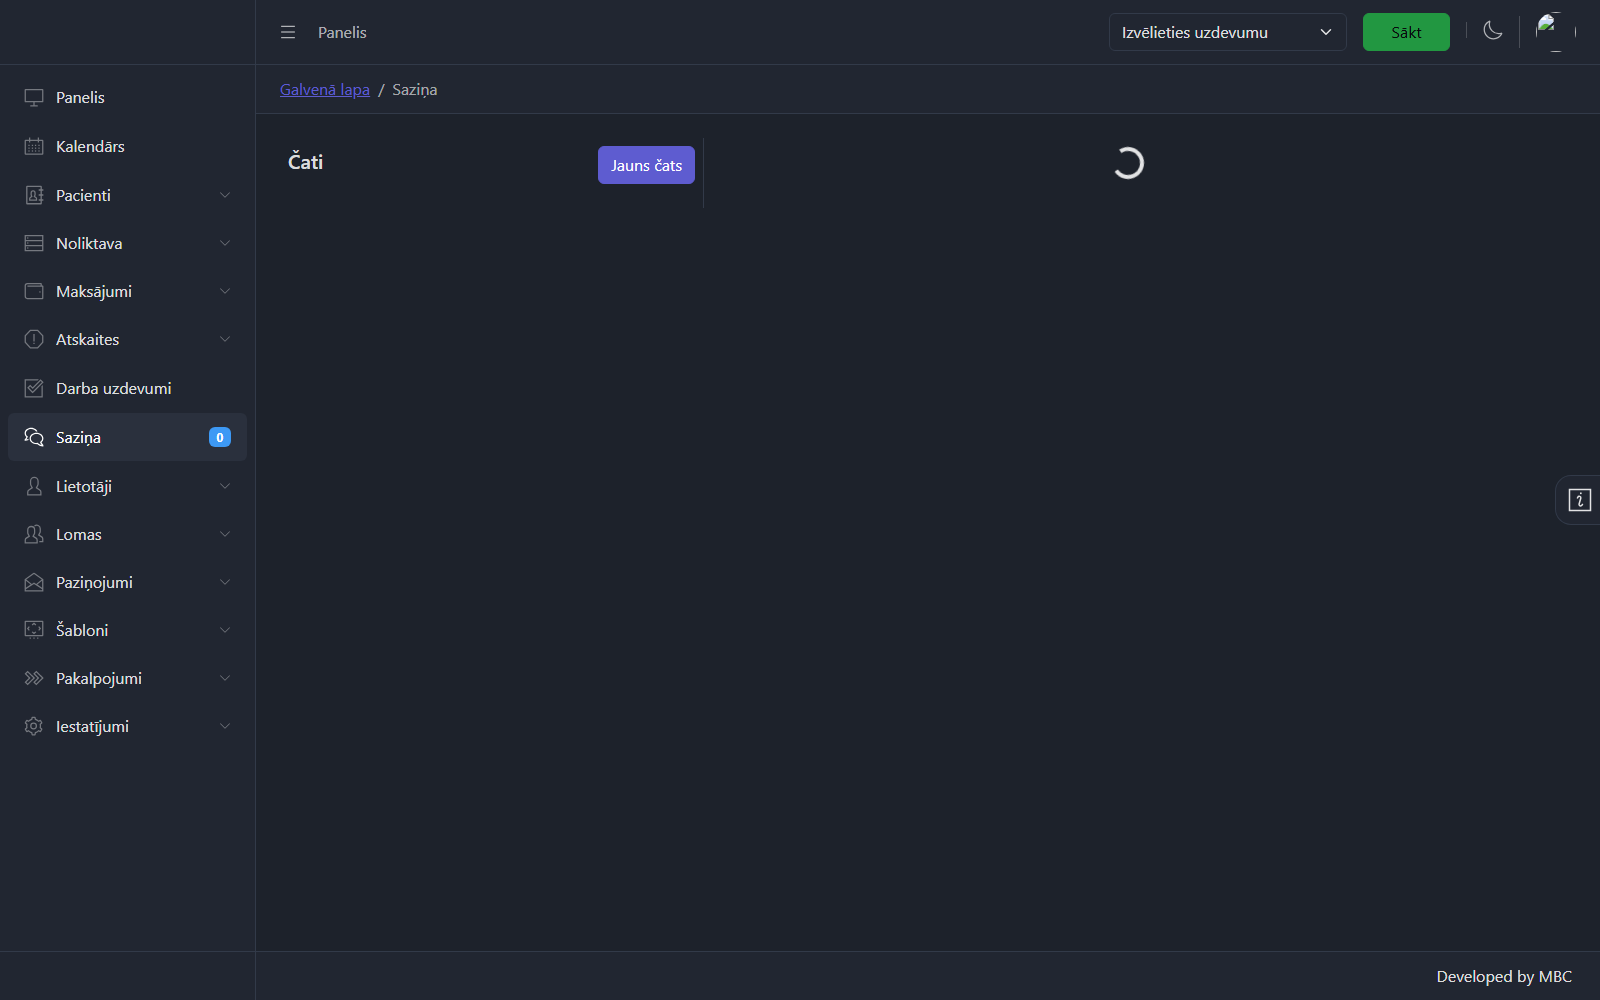Open the Panelis sidebar menu item
Screen dimensions: 1600x1000
click(127, 97)
